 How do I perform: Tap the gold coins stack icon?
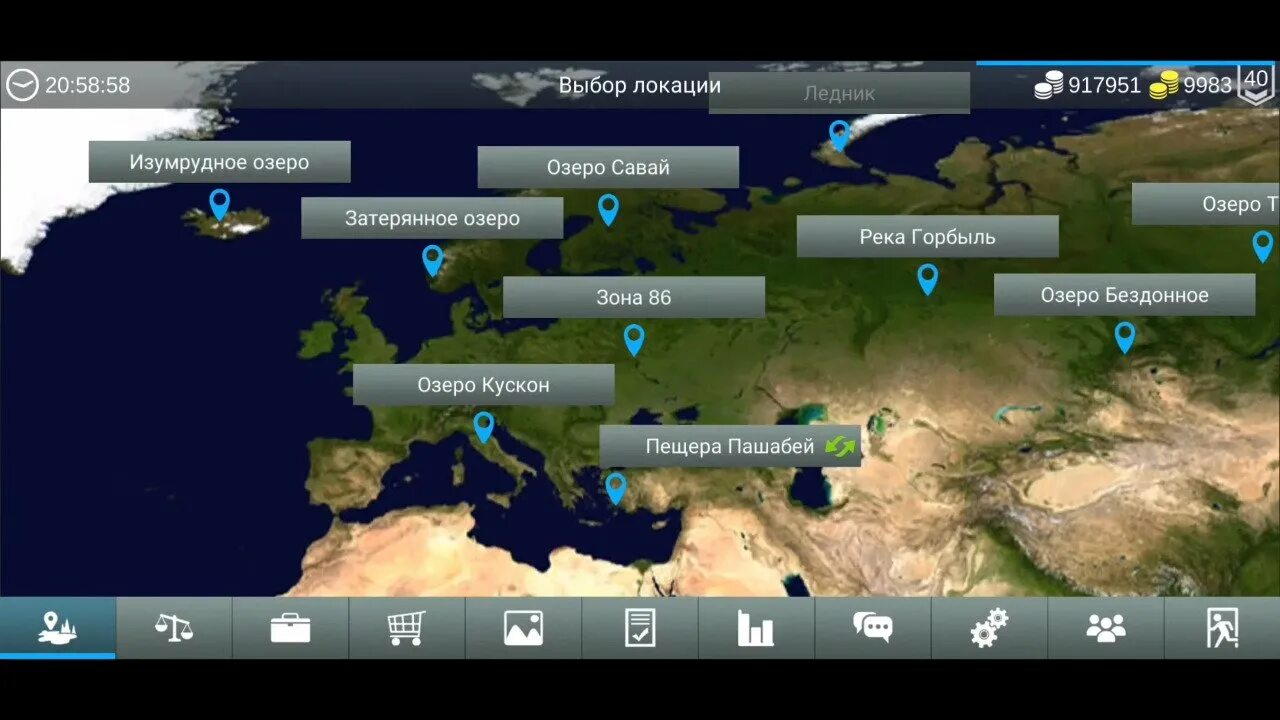(x=1164, y=86)
